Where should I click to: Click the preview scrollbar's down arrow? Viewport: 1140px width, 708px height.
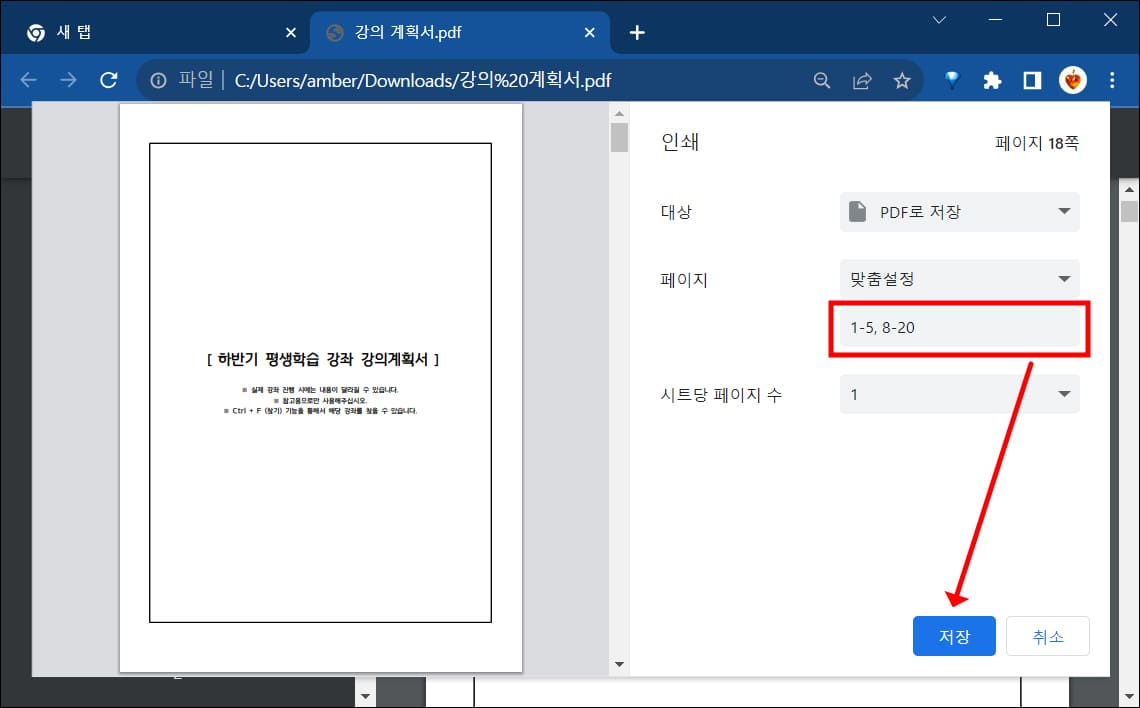619,663
